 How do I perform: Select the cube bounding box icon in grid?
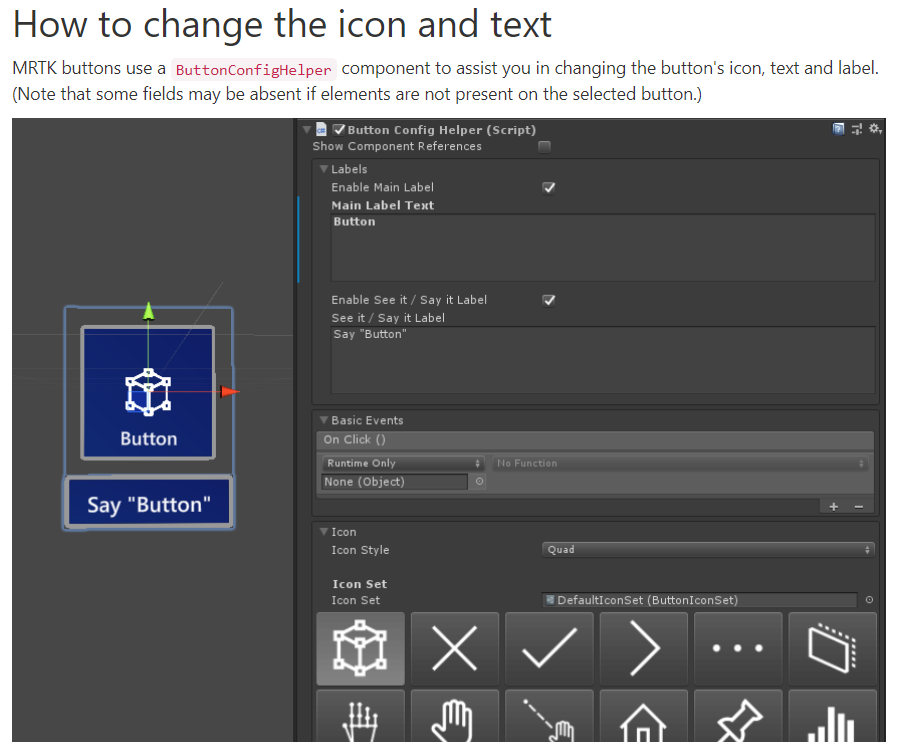coord(360,649)
